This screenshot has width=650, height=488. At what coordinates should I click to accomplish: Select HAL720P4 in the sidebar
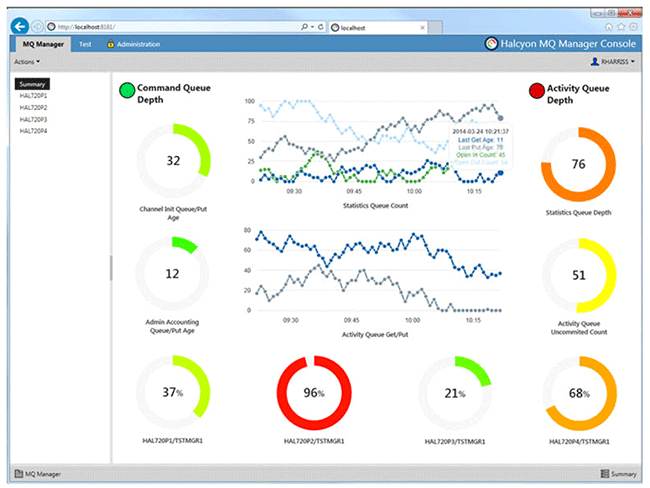[x=33, y=131]
